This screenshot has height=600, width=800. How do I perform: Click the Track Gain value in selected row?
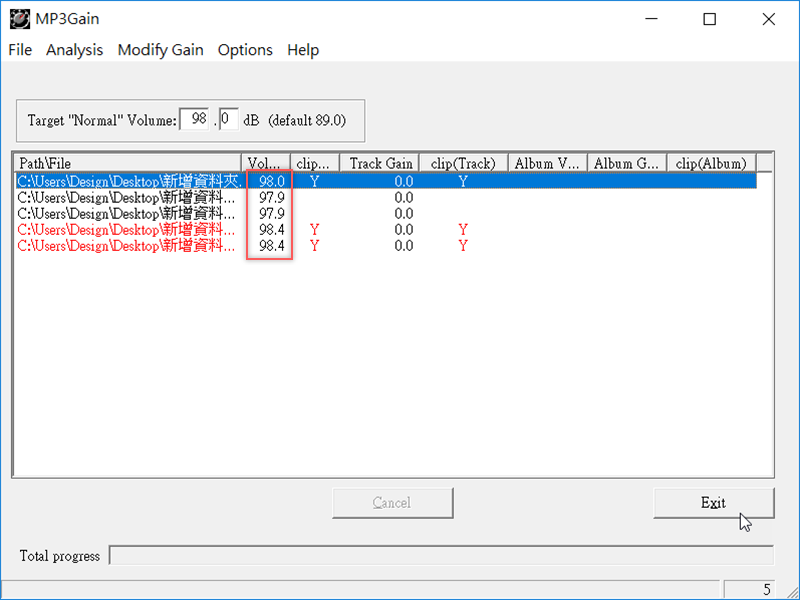pos(404,181)
